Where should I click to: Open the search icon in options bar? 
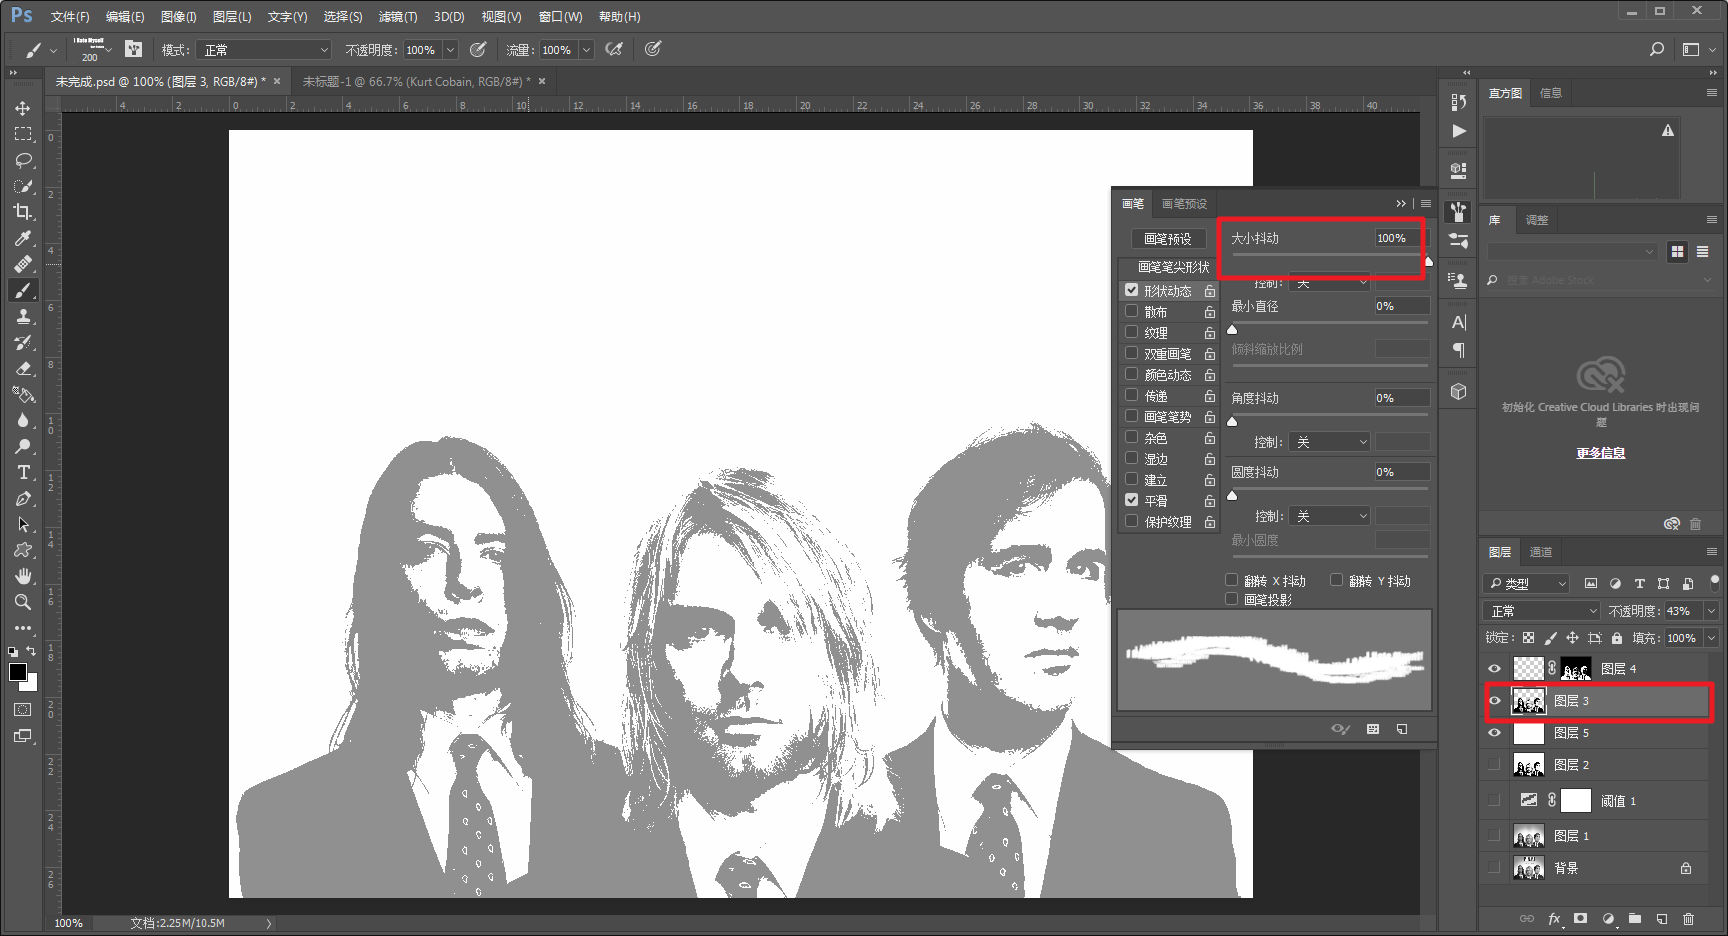coord(1657,49)
